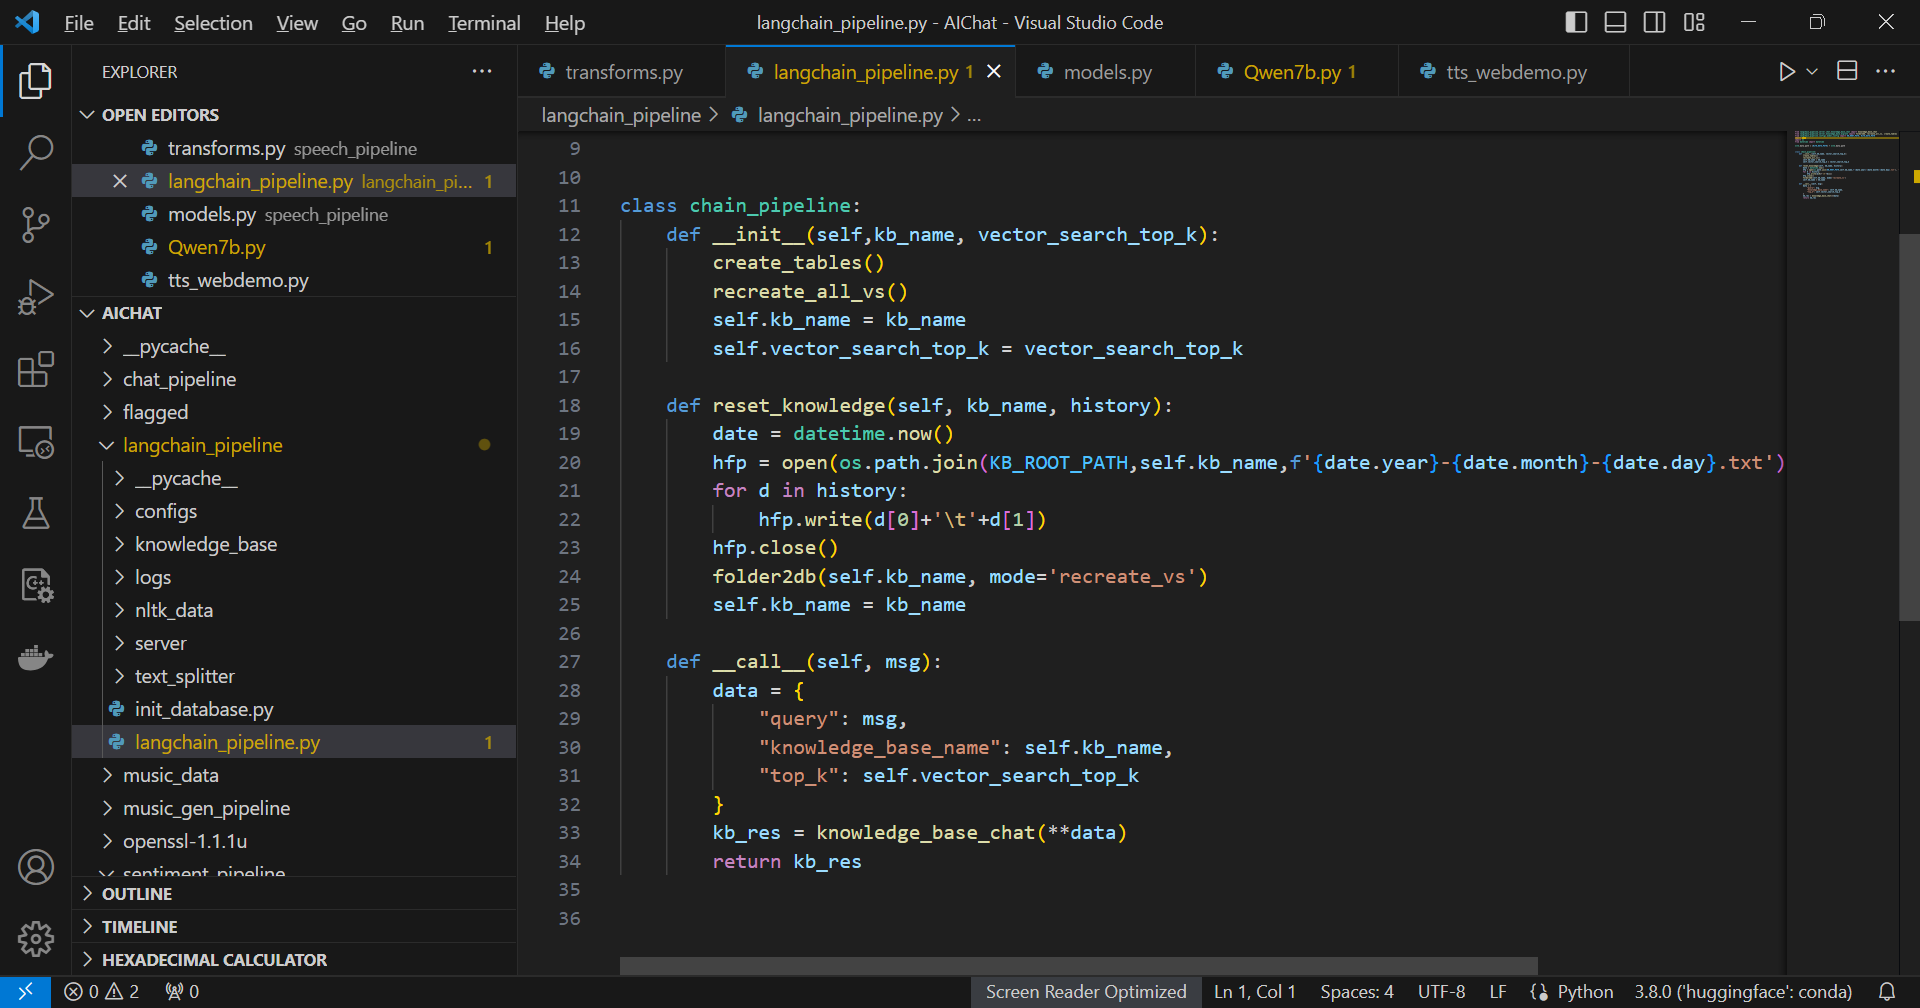The height and width of the screenshot is (1008, 1920).
Task: Open Customize Layout button
Action: (1694, 22)
